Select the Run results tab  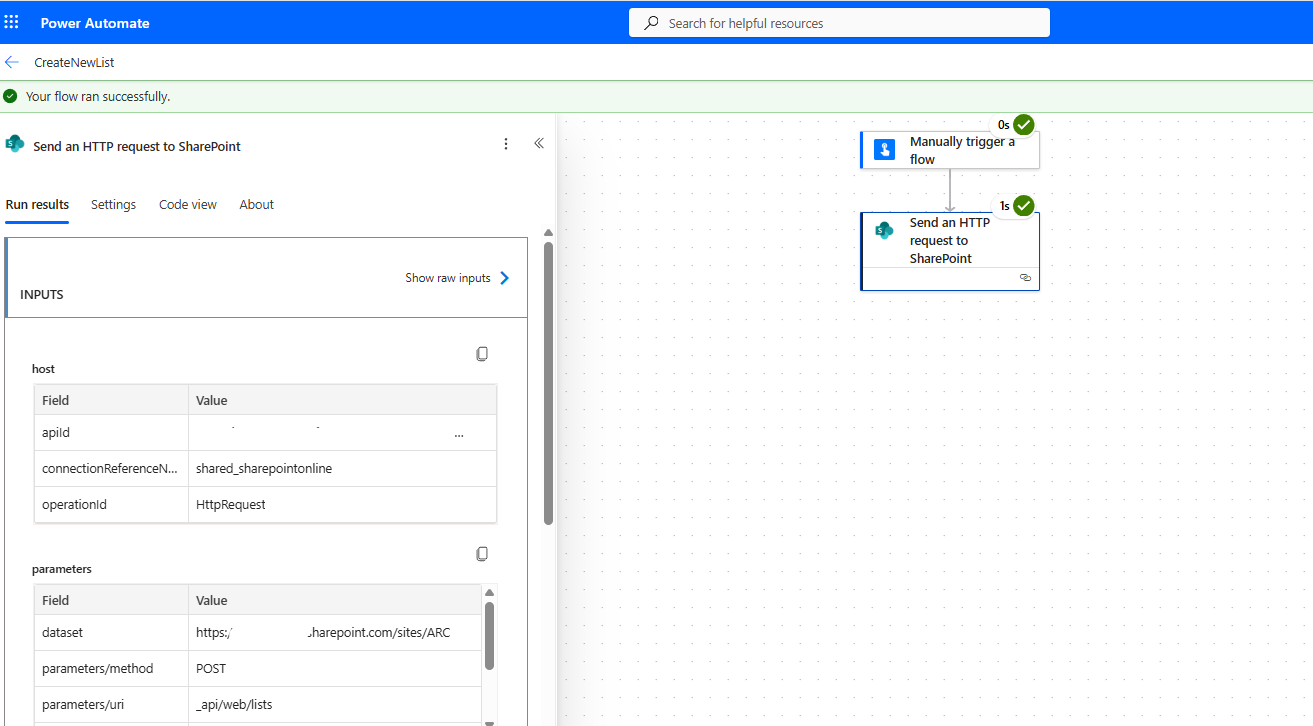(x=37, y=205)
